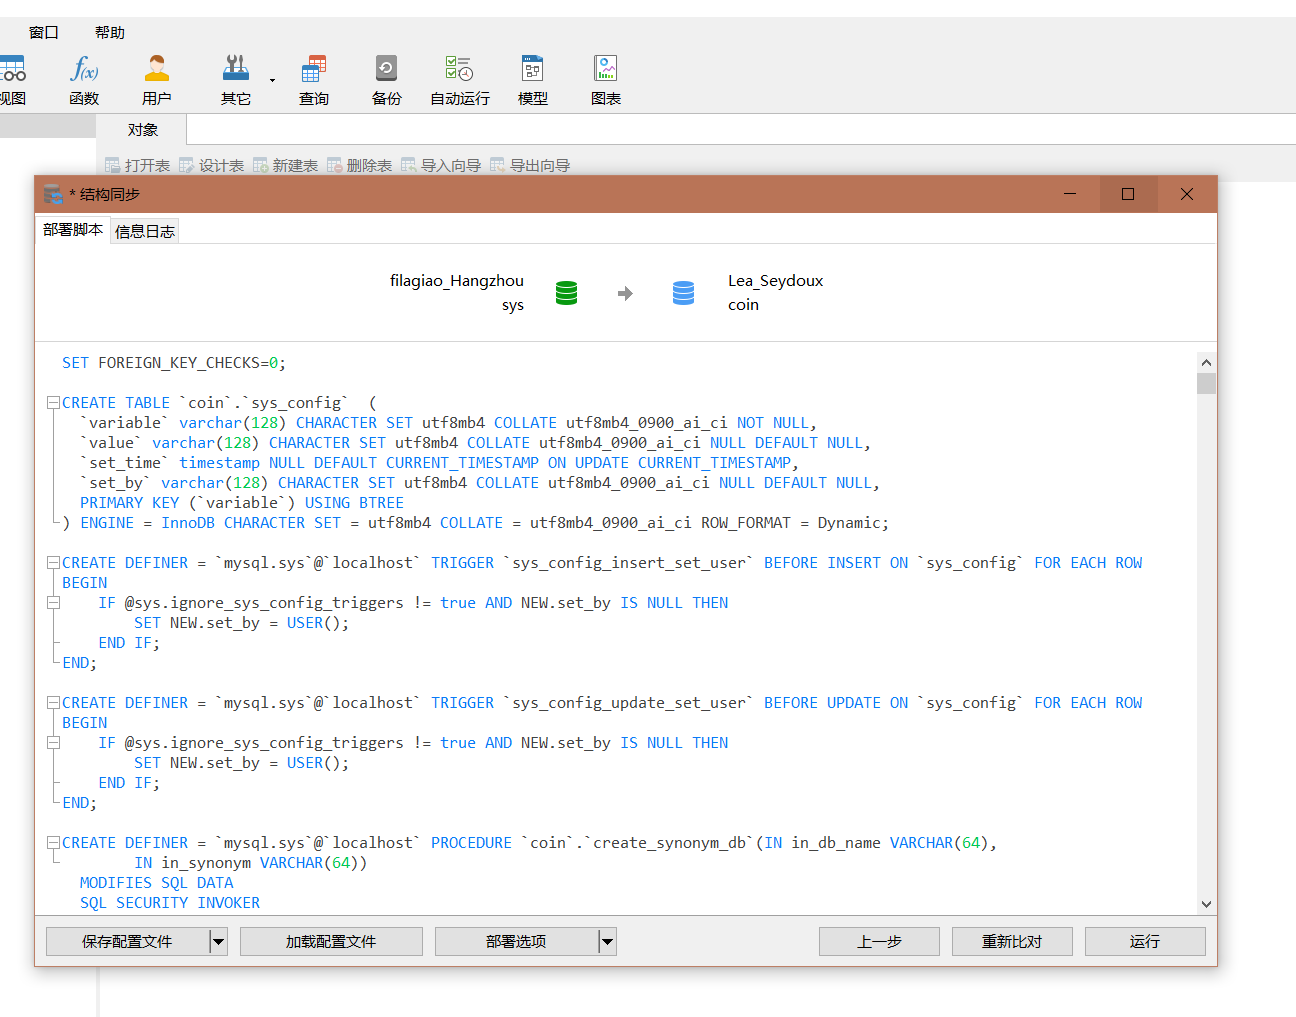The height and width of the screenshot is (1017, 1296).
Task: Click the filagiao_Hangzhou source connection name
Action: click(457, 281)
